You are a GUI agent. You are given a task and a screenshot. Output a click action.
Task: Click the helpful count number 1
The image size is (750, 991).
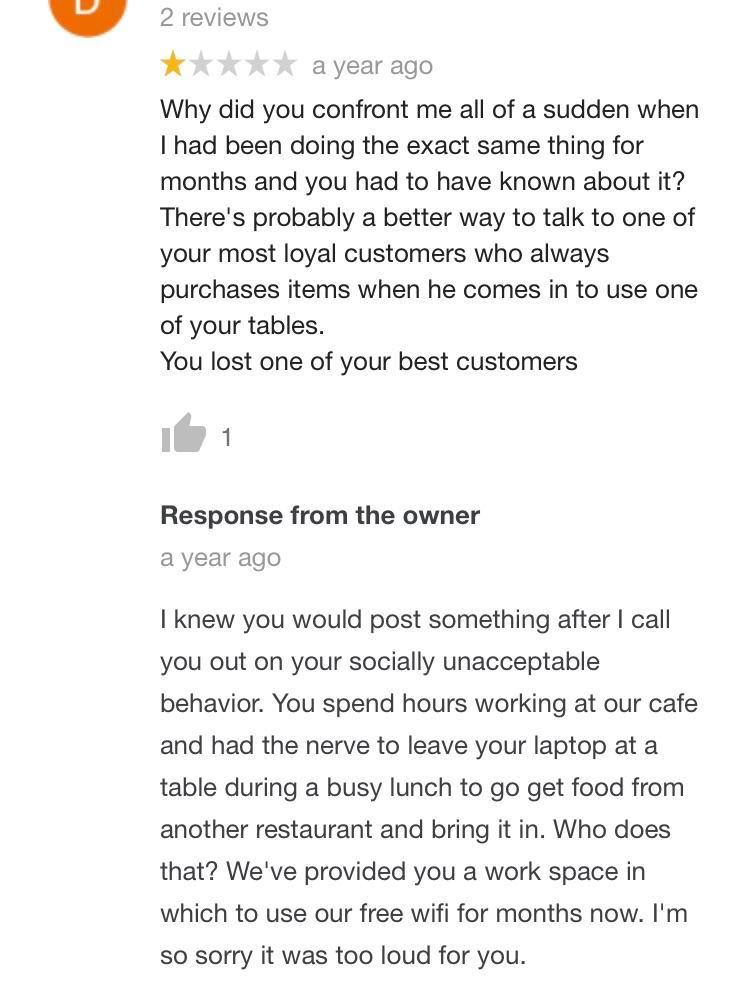(225, 436)
